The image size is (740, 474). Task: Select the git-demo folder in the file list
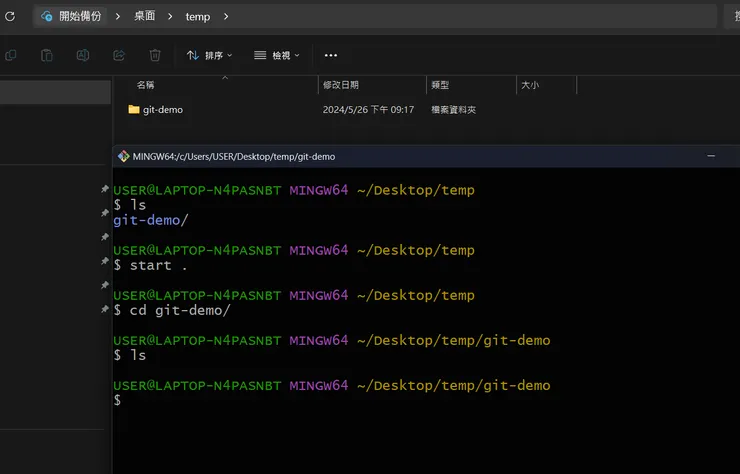(162, 110)
